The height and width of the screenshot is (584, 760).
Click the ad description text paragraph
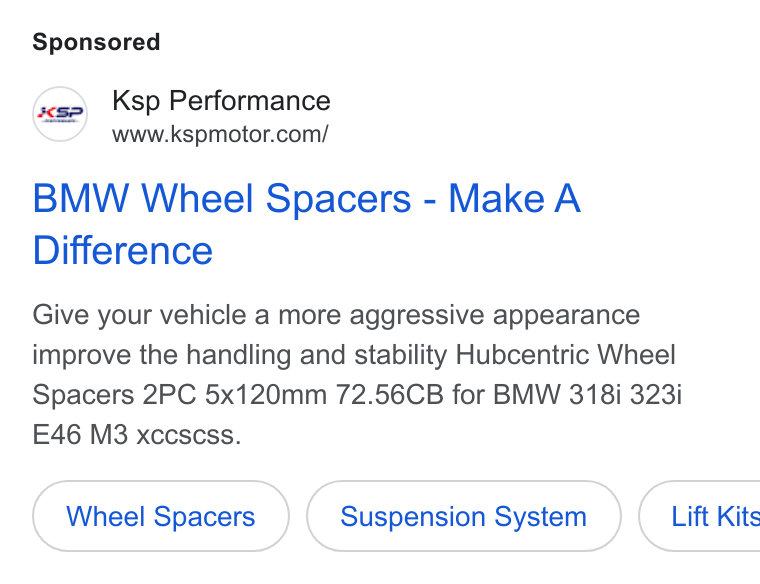[357, 374]
